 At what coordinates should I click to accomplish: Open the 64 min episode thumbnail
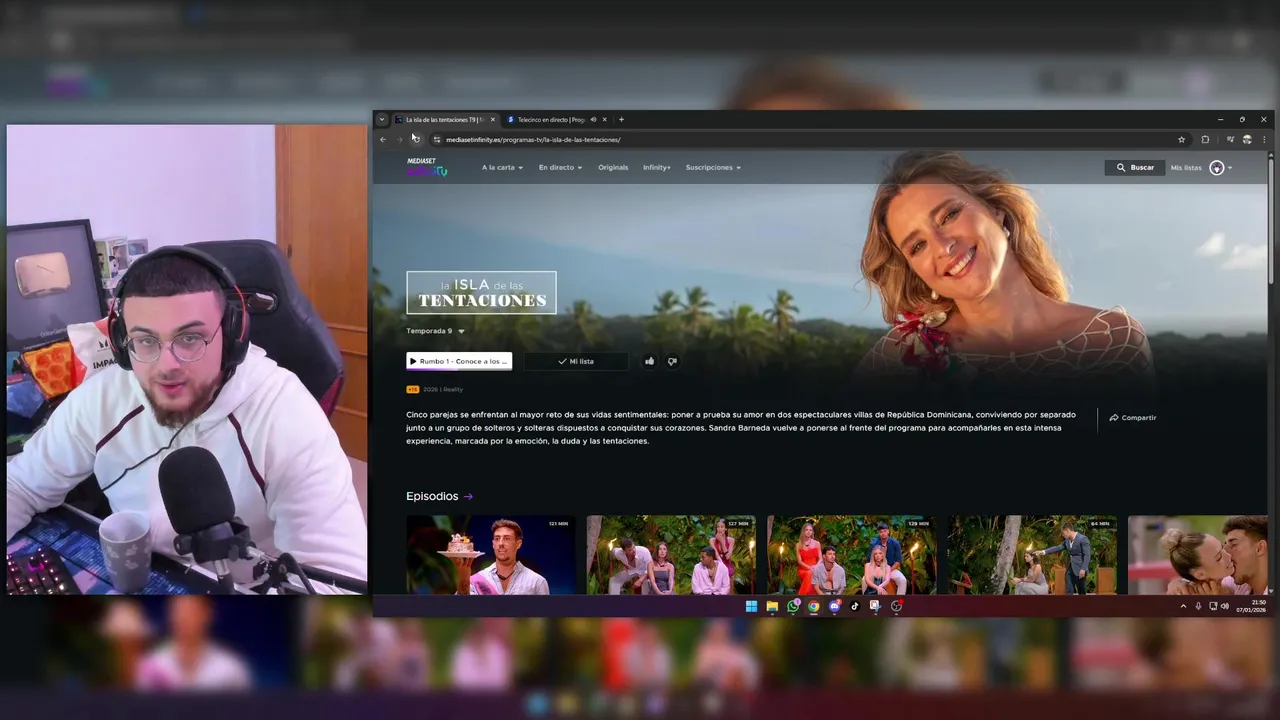coord(1032,555)
